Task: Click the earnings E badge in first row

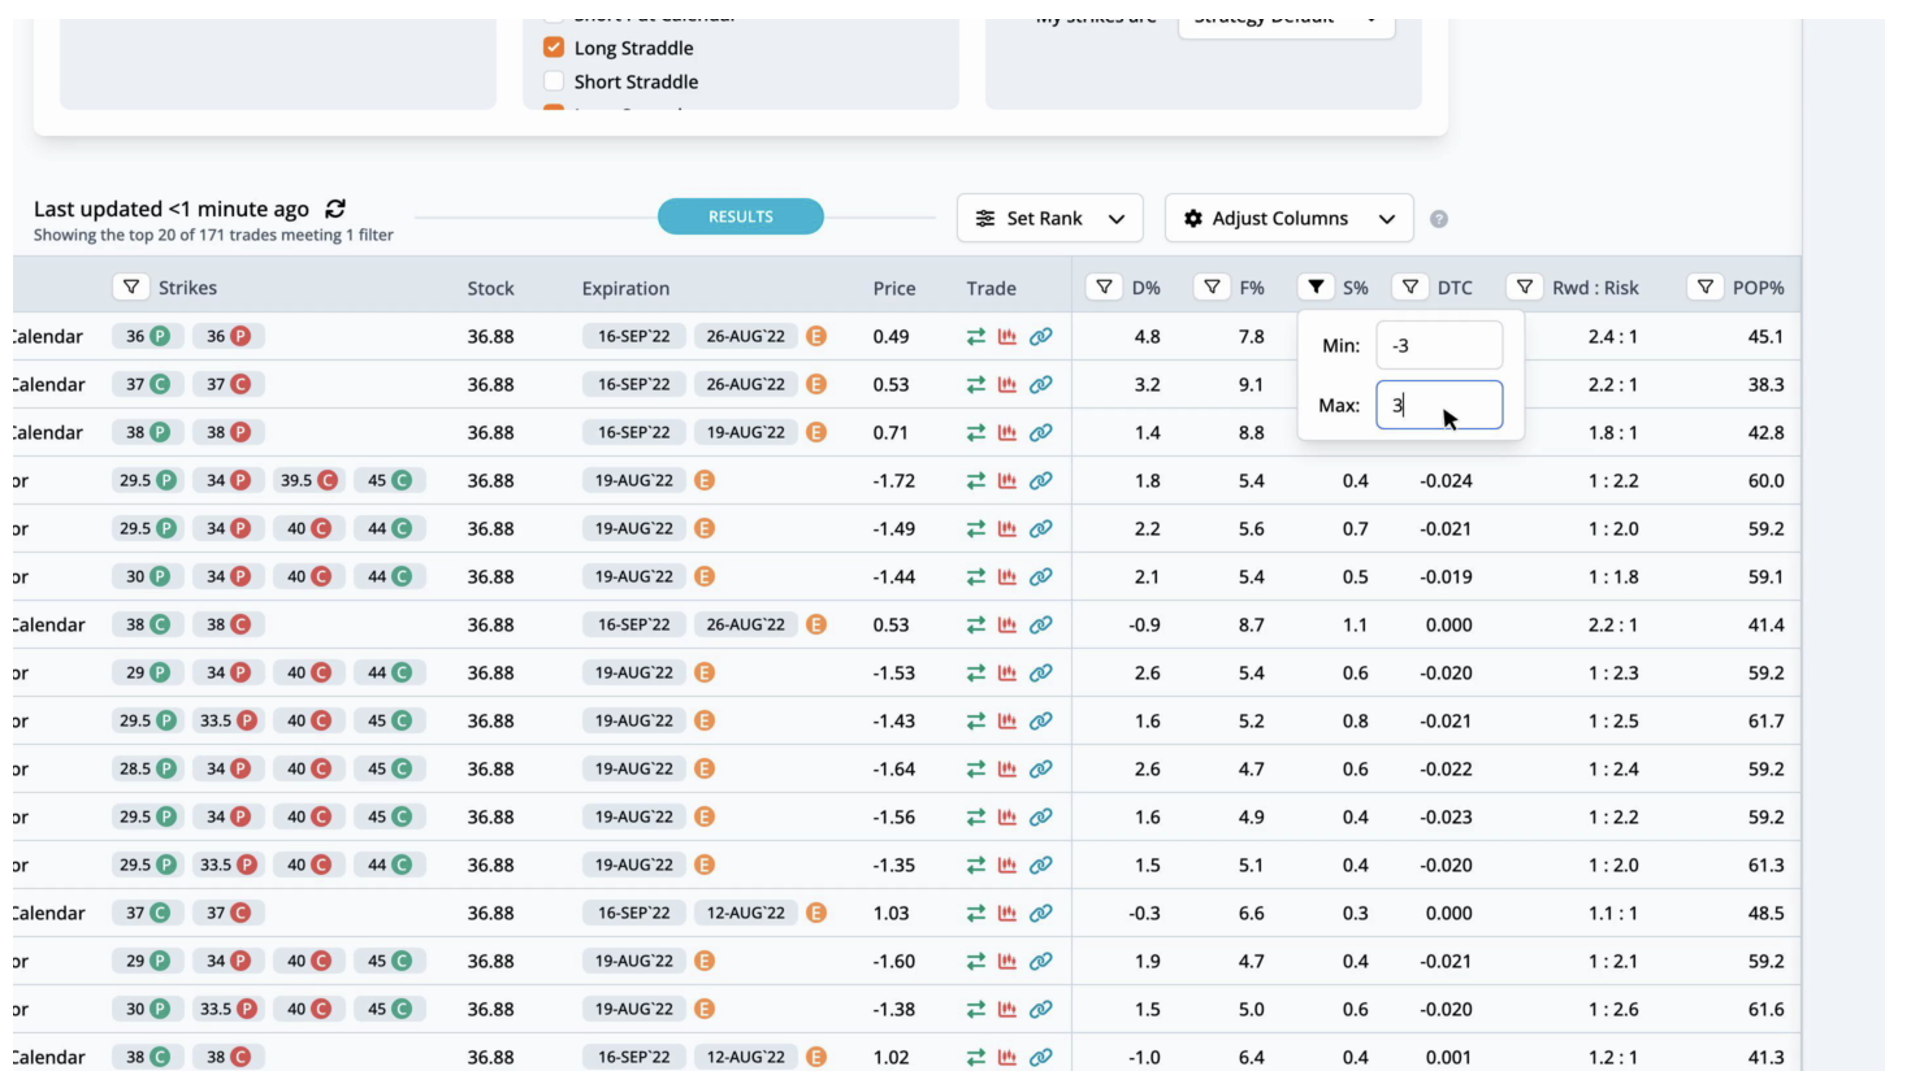Action: click(816, 337)
